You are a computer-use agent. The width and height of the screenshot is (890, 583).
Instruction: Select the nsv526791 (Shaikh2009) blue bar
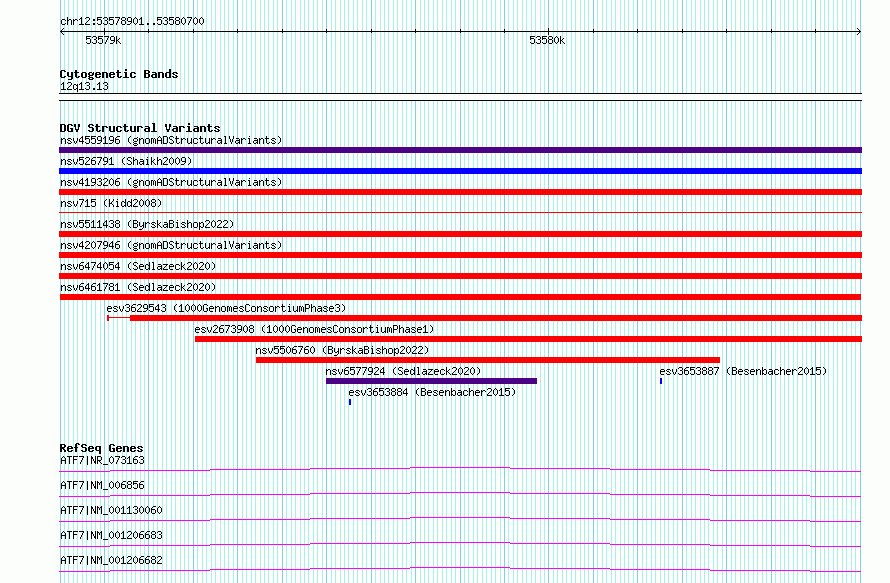(460, 171)
